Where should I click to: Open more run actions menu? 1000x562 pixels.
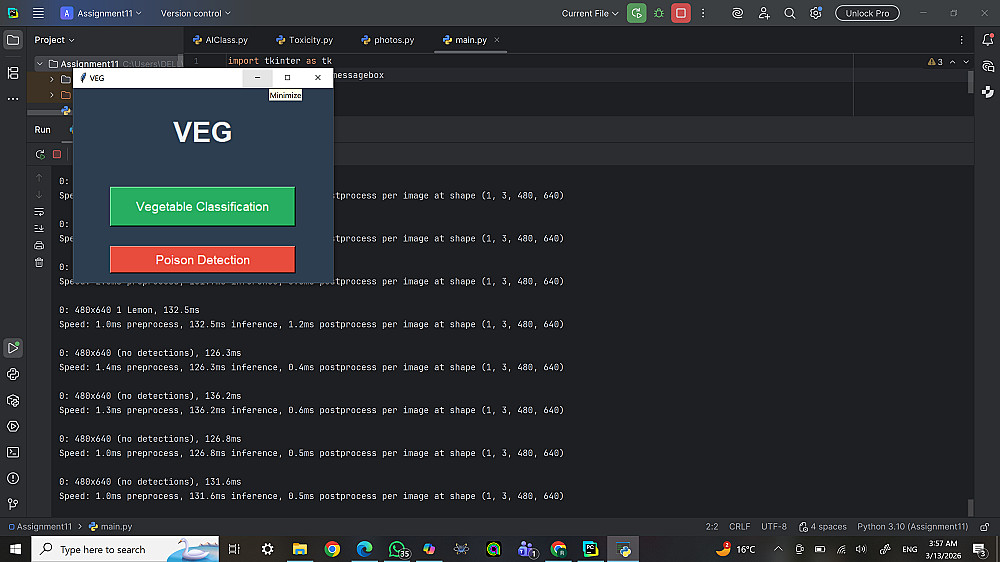(703, 13)
